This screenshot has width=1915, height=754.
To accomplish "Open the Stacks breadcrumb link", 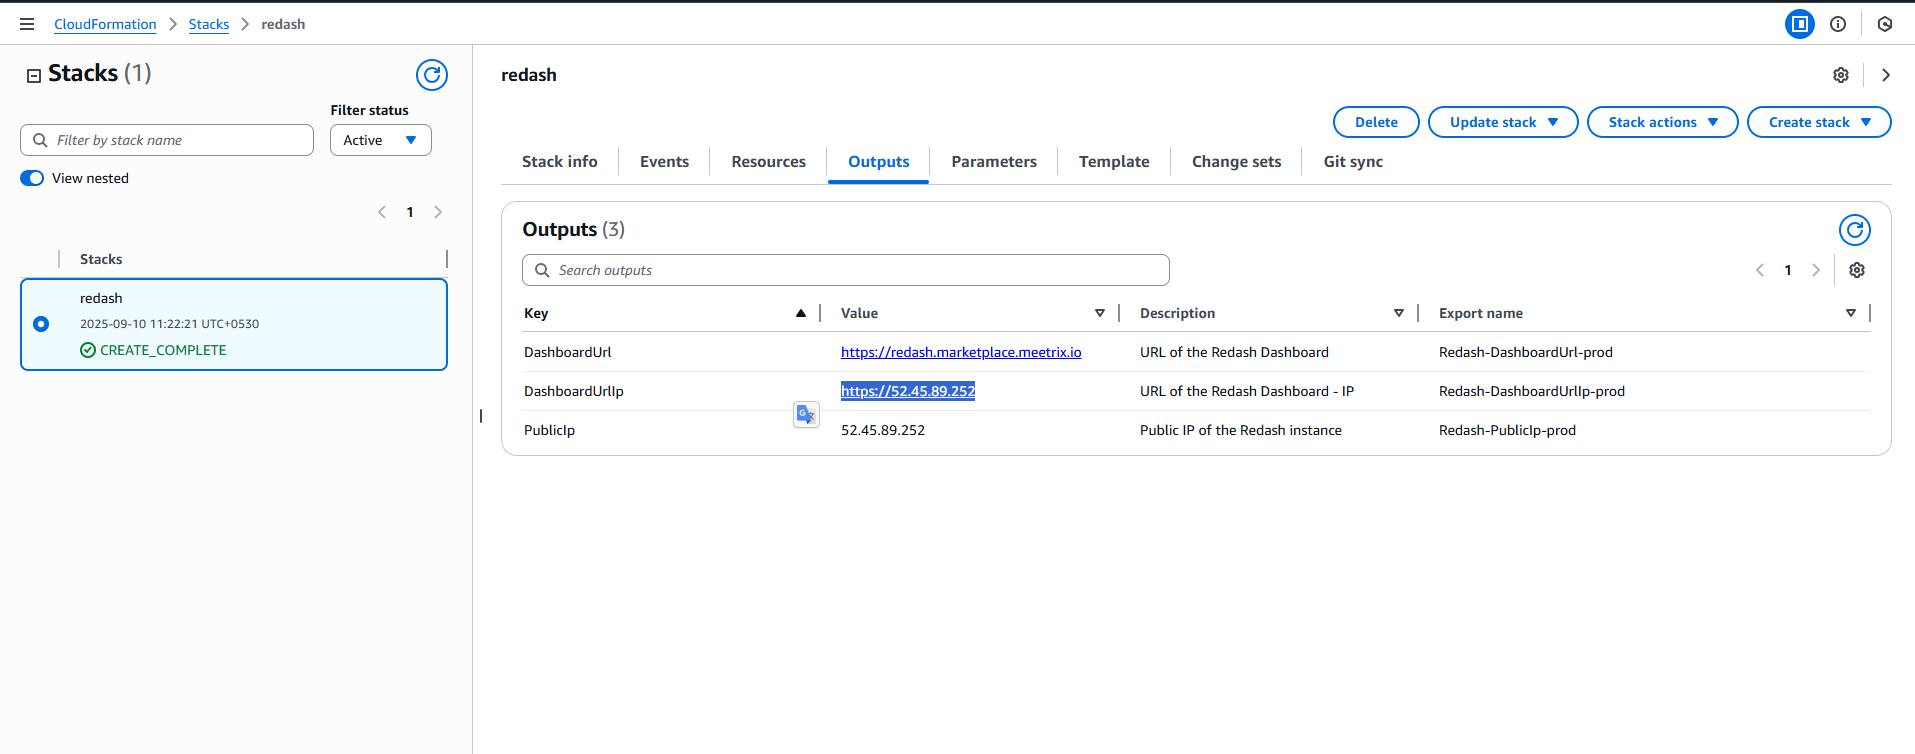I will [209, 24].
